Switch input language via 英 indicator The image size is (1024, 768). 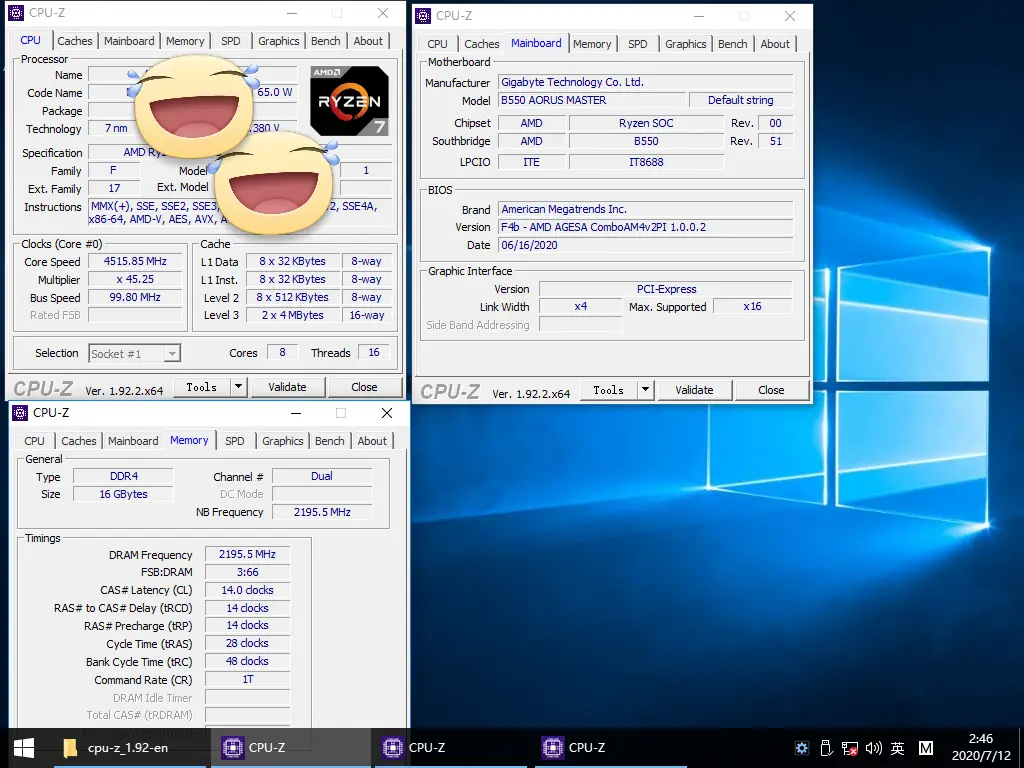pyautogui.click(x=897, y=747)
